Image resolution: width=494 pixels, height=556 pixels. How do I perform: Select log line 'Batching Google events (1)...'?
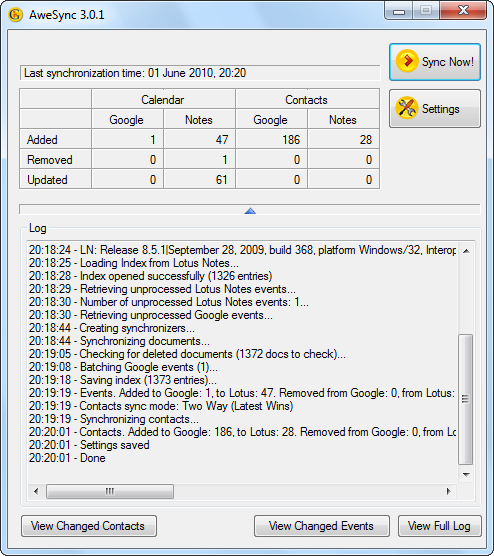[123, 367]
